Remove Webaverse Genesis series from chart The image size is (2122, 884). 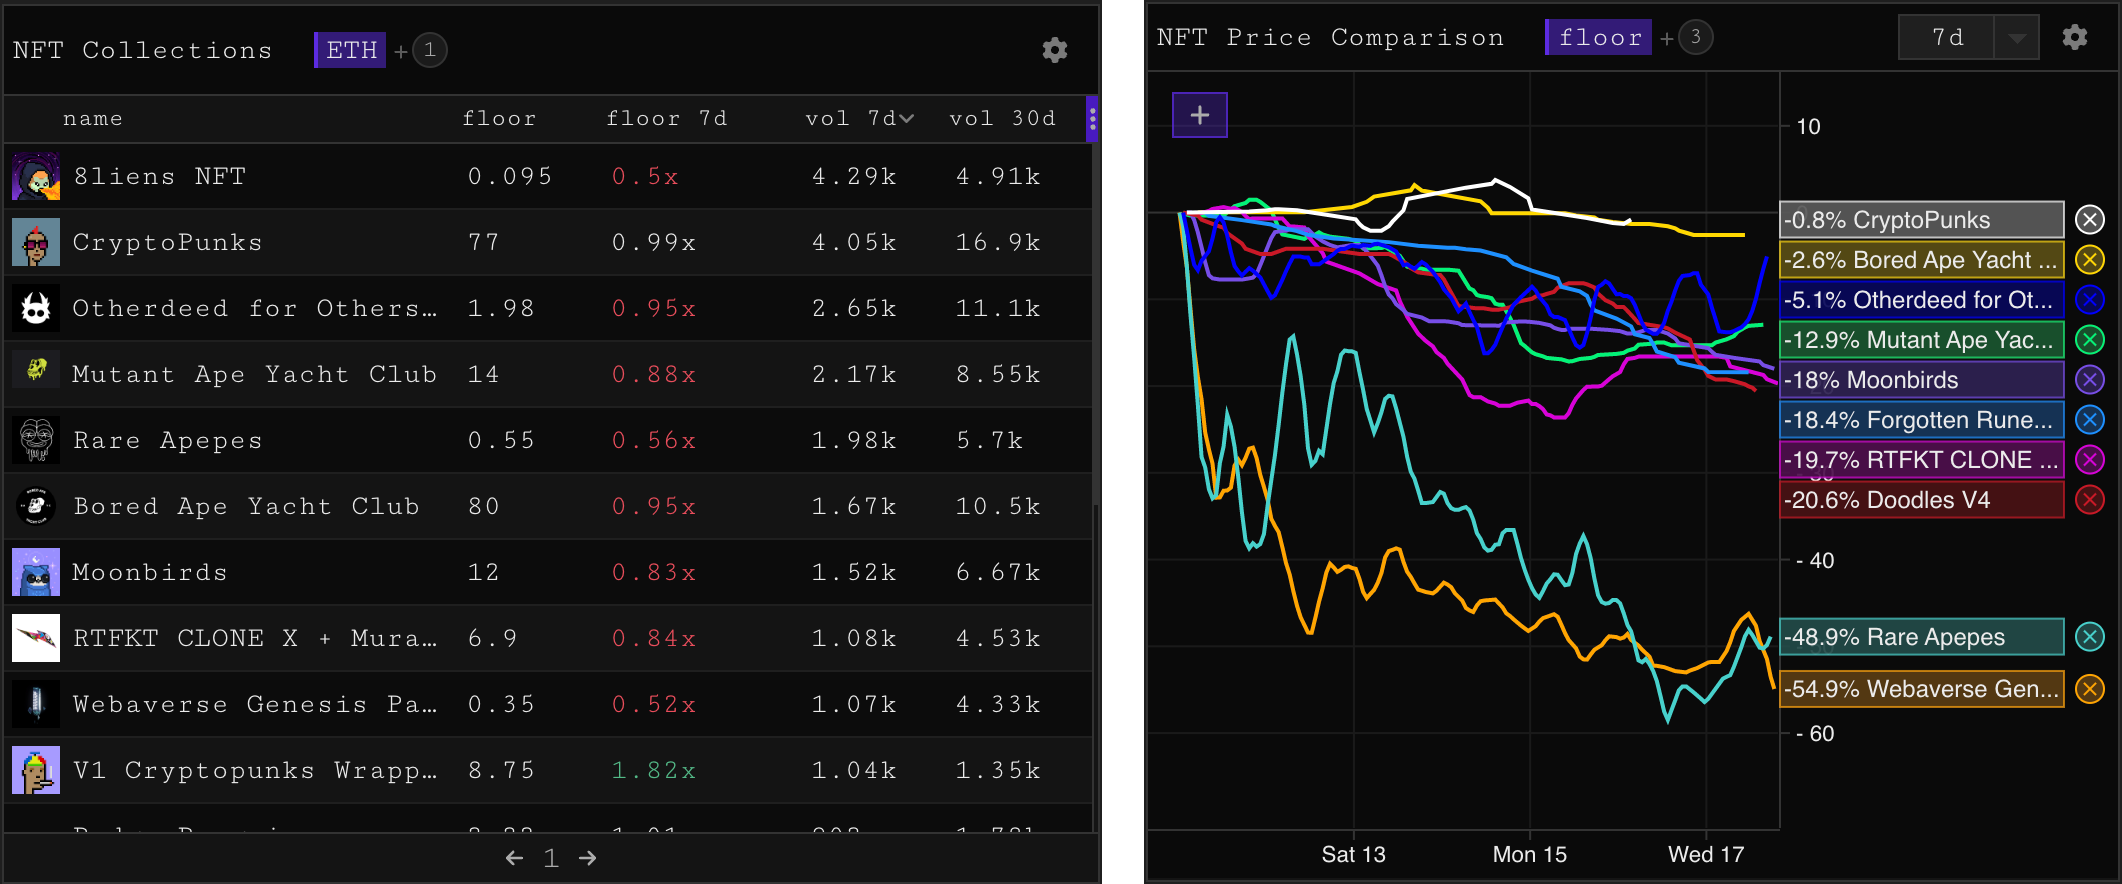pyautogui.click(x=2089, y=689)
